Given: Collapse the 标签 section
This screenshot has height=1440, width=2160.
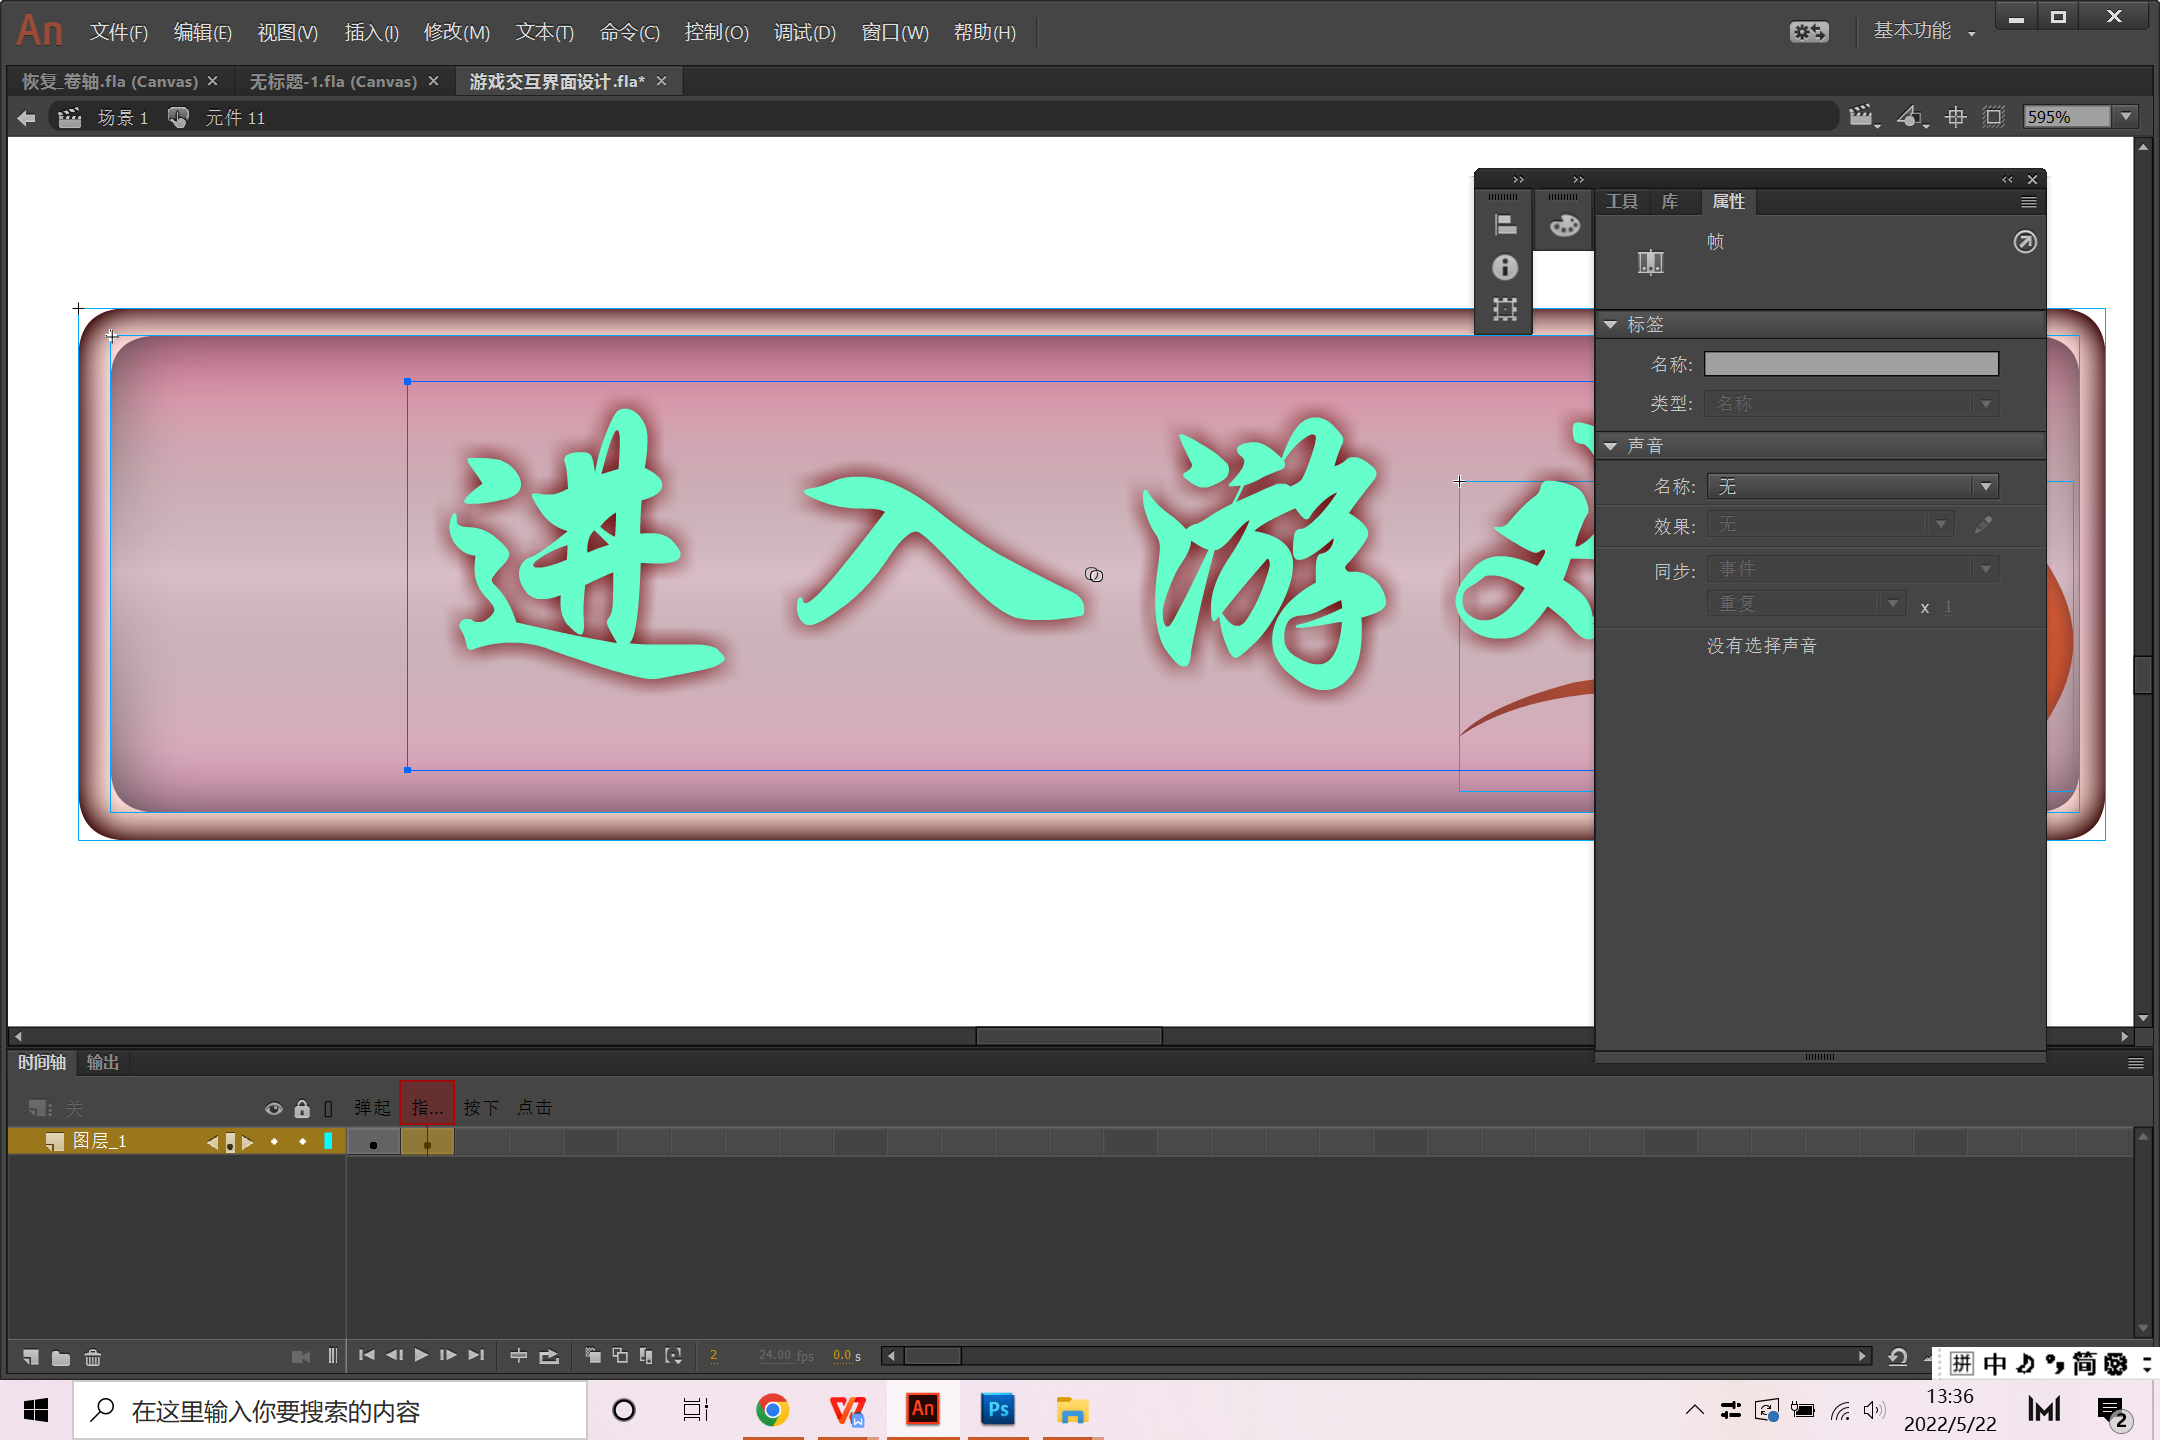Looking at the screenshot, I should [x=1611, y=325].
